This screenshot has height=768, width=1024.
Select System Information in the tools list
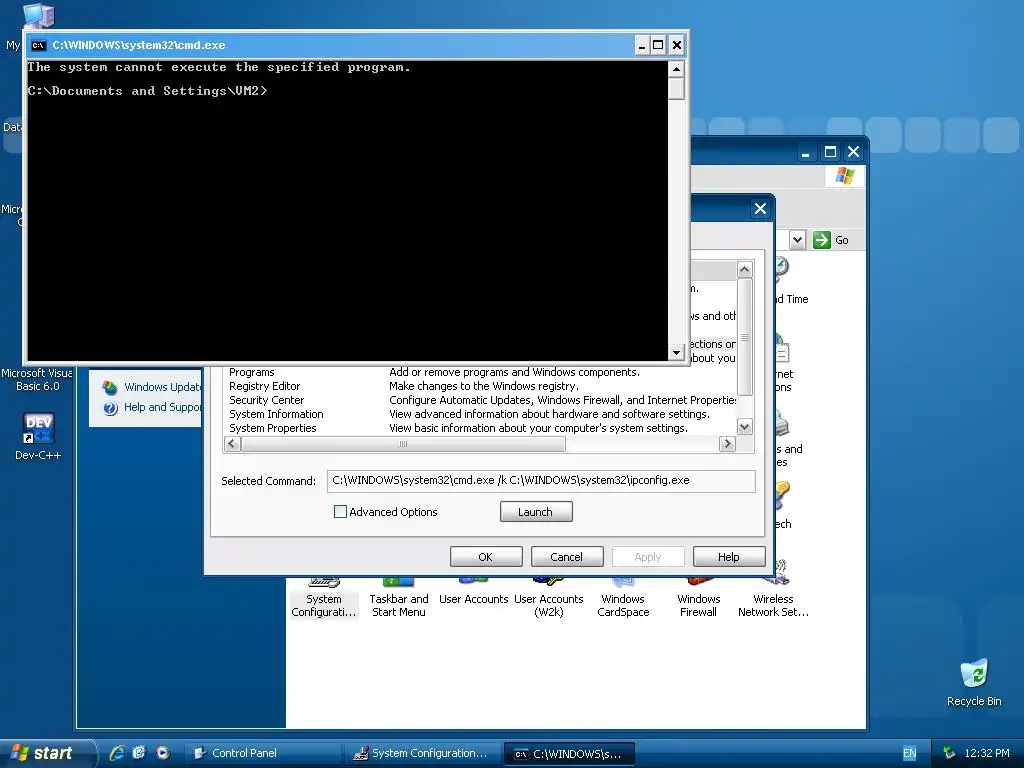pyautogui.click(x=276, y=414)
